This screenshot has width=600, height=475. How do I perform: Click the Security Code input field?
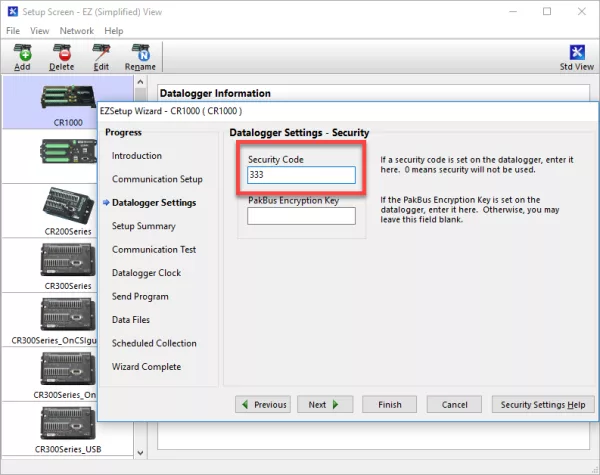(x=301, y=175)
